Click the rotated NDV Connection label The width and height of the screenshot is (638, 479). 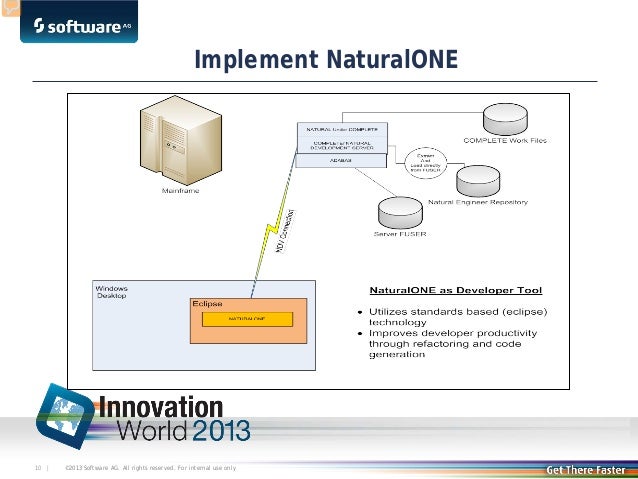pos(286,231)
